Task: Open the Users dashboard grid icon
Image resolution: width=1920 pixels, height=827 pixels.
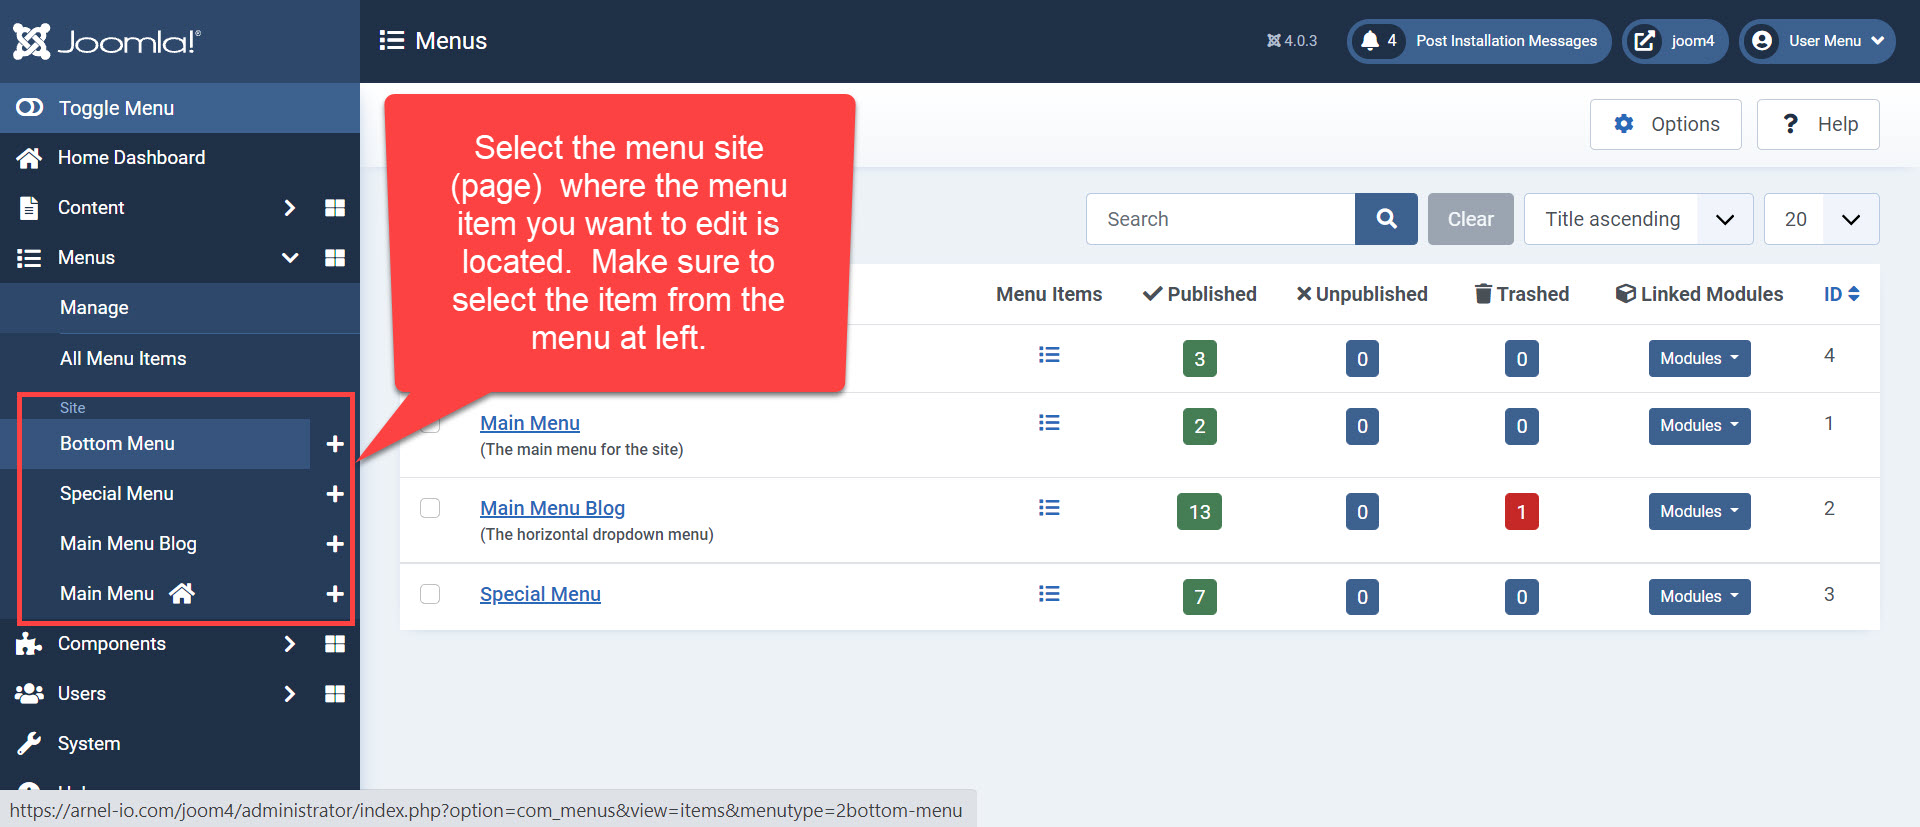Action: [335, 694]
